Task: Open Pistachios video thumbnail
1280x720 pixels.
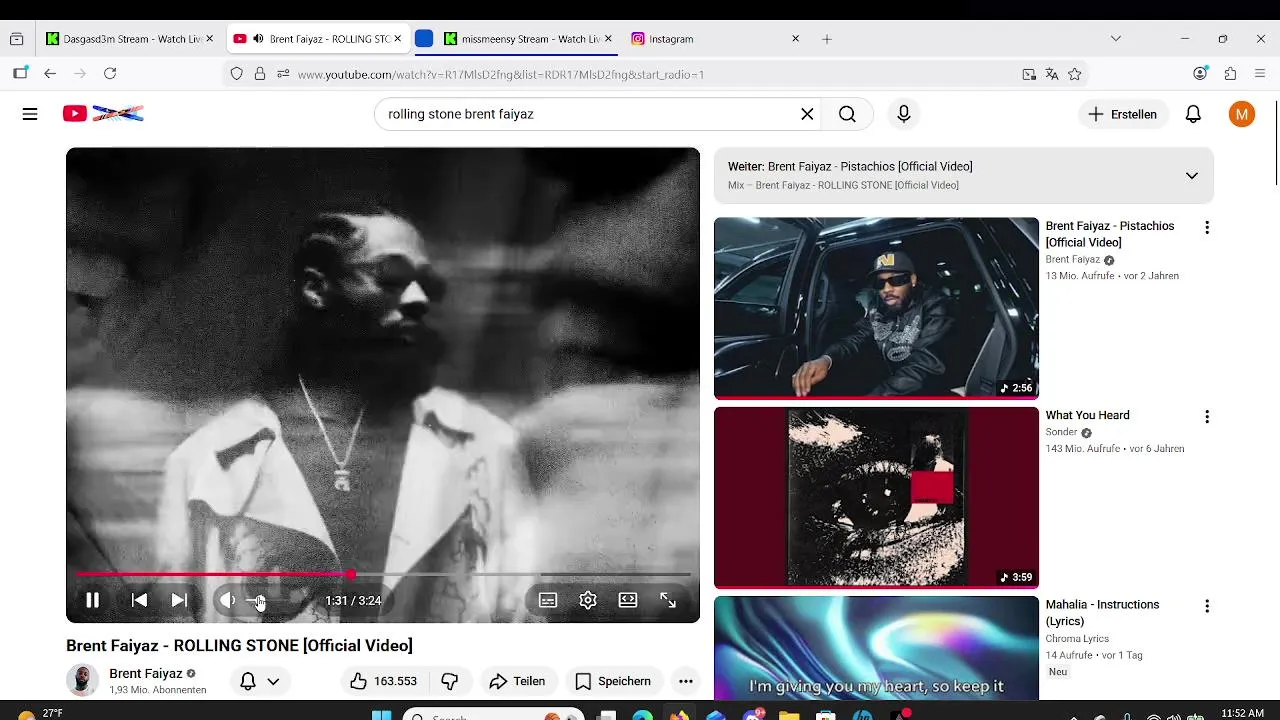Action: coord(876,308)
